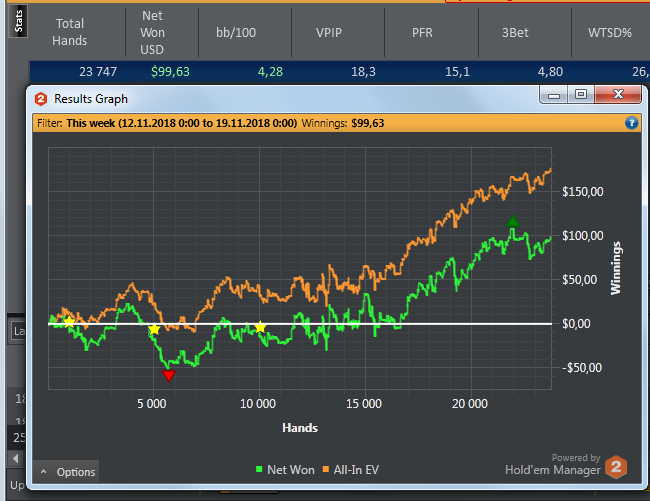Sort by Total Hands column header

(70, 32)
